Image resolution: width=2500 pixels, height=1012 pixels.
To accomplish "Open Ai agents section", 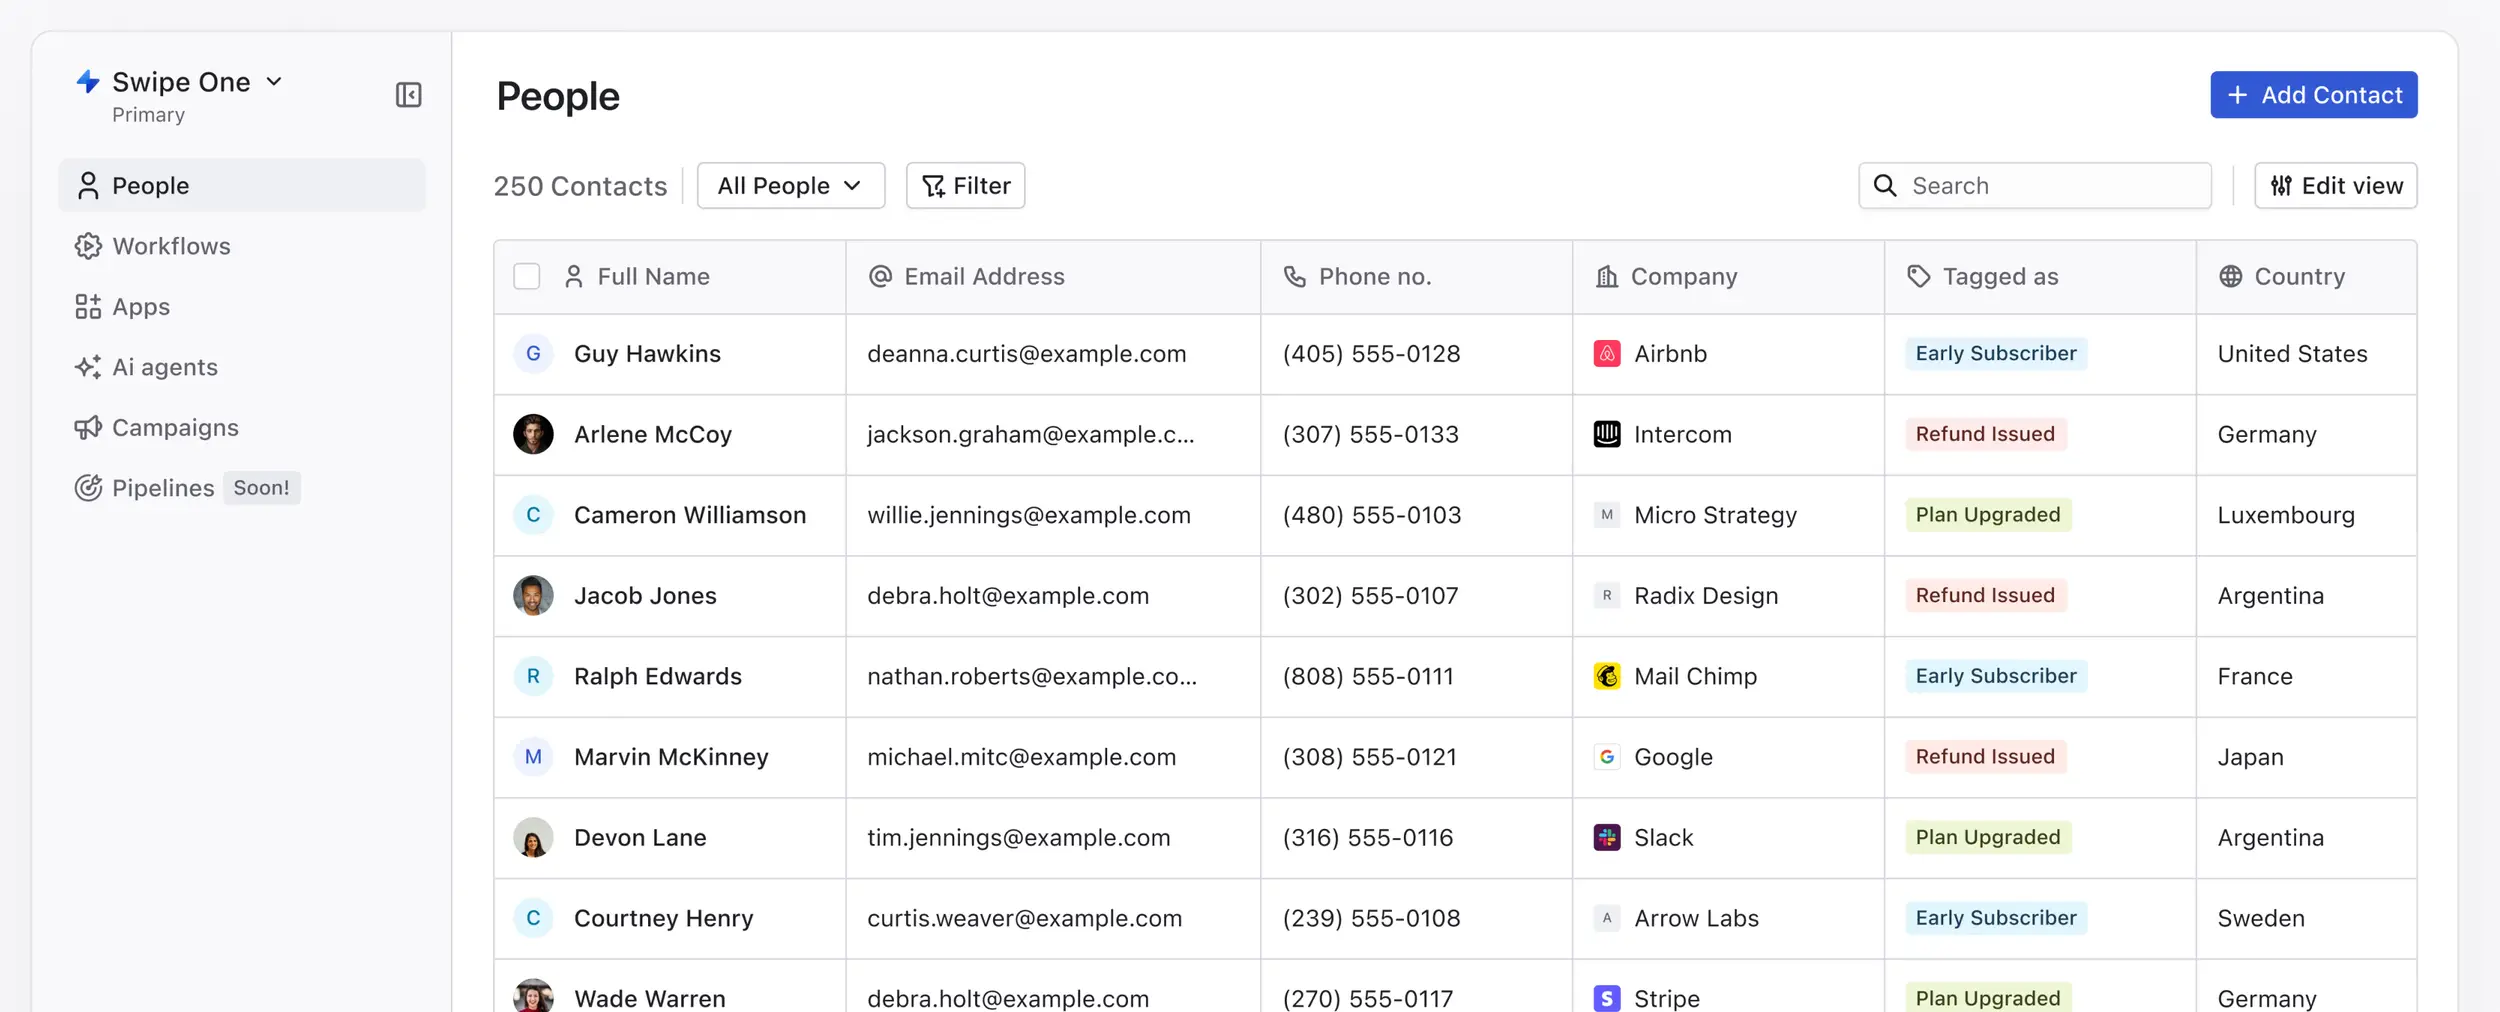I will pyautogui.click(x=164, y=367).
